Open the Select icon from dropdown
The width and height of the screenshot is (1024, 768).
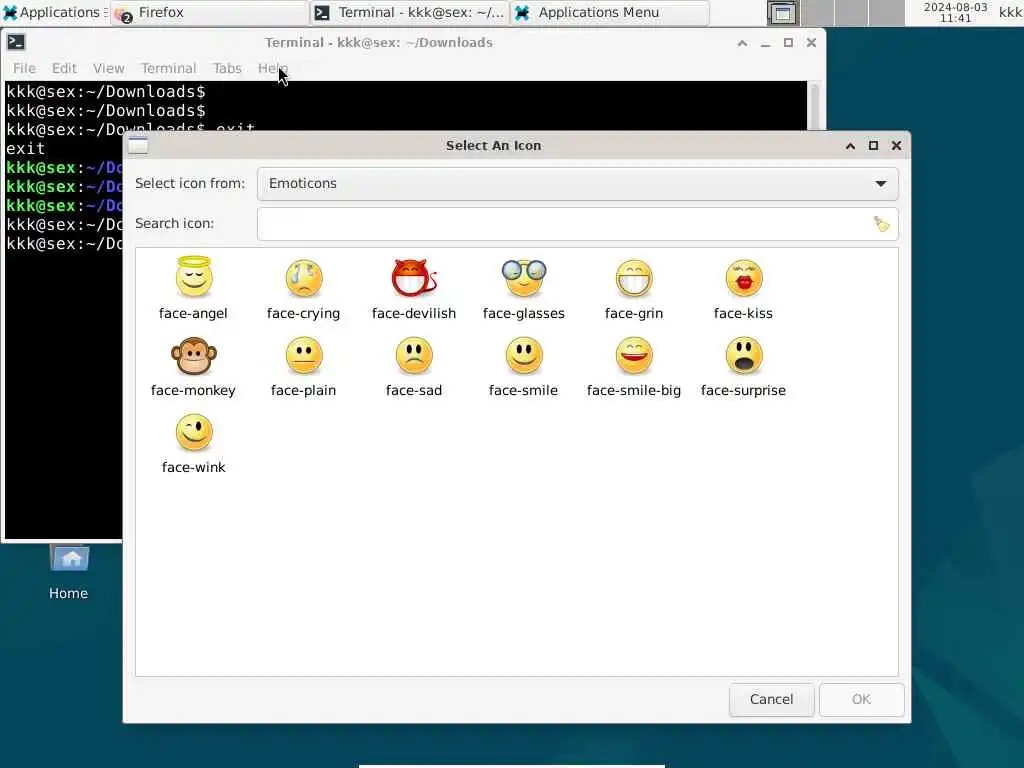point(578,184)
